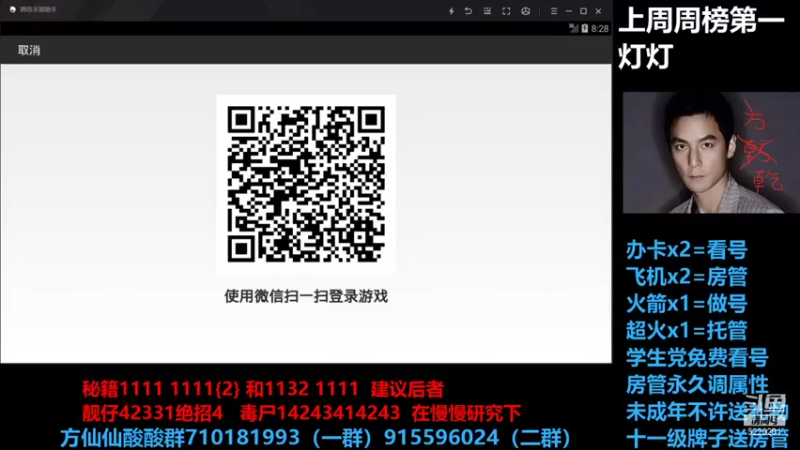The image size is (800, 450).
Task: Click the group number 710181993
Action: (x=243, y=438)
